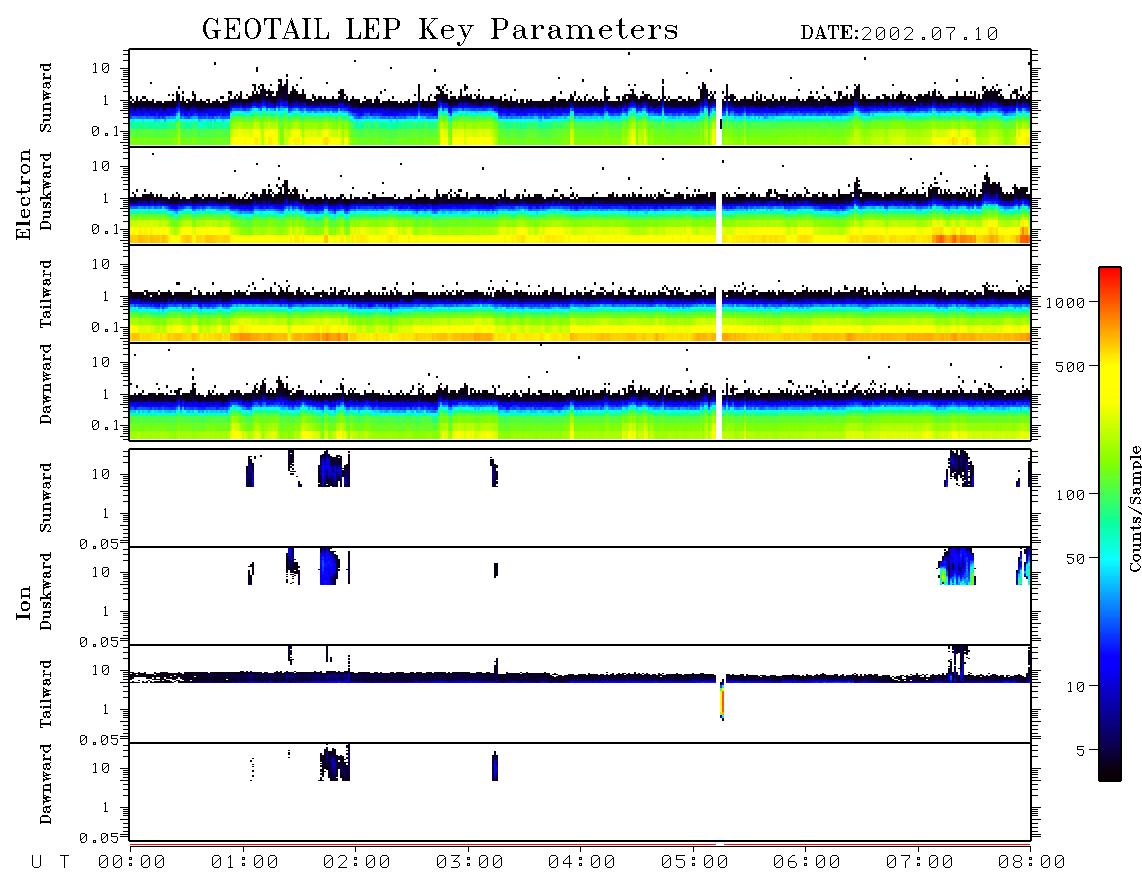
Task: Select the "Duskward" label of the Electron group
Action: [46, 191]
